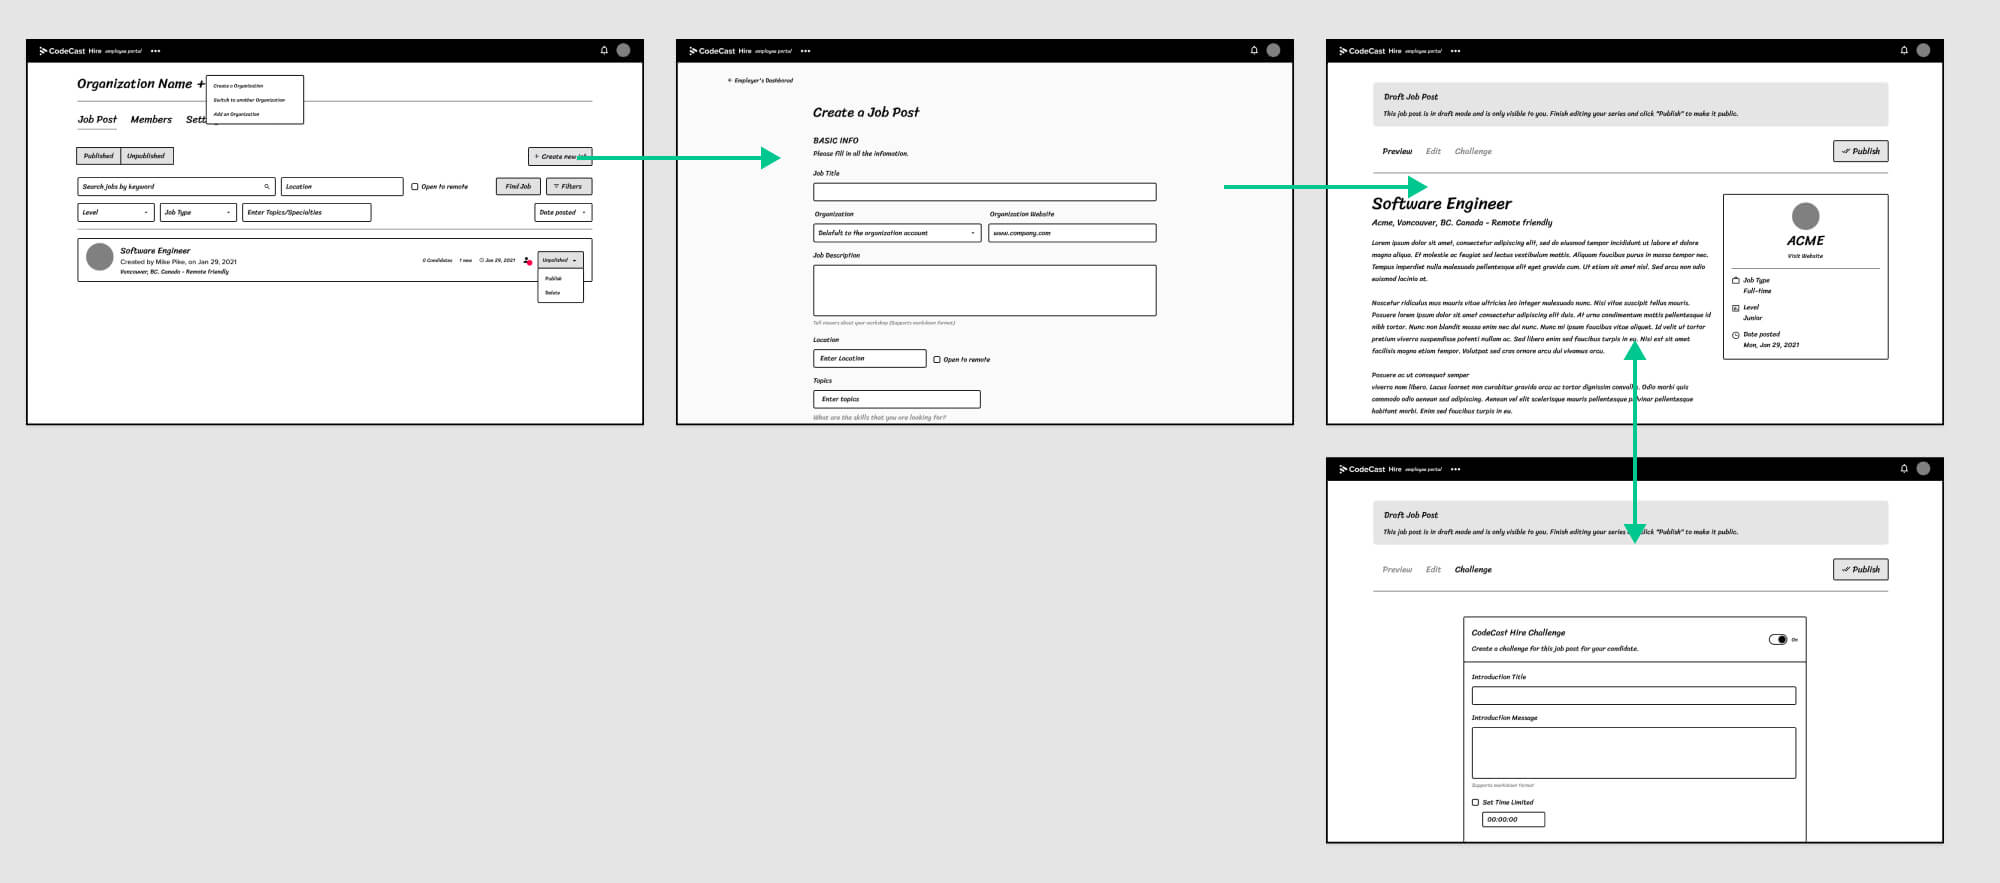Click Software Engineer job listing avatar
The height and width of the screenshot is (883, 2000).
[100, 257]
